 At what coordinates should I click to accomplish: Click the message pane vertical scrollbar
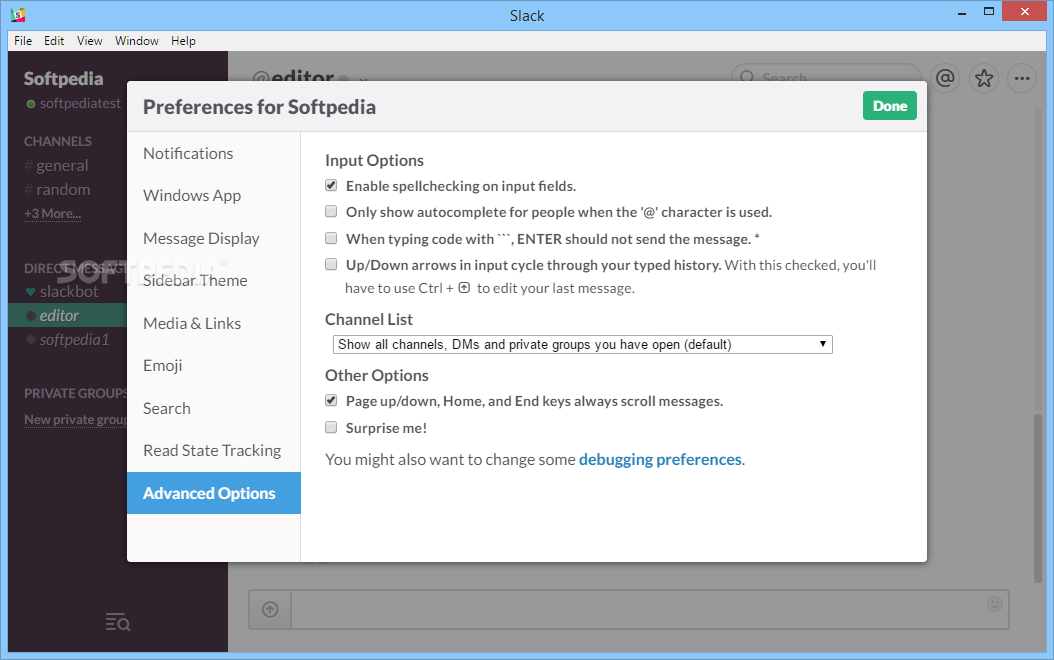click(1038, 497)
